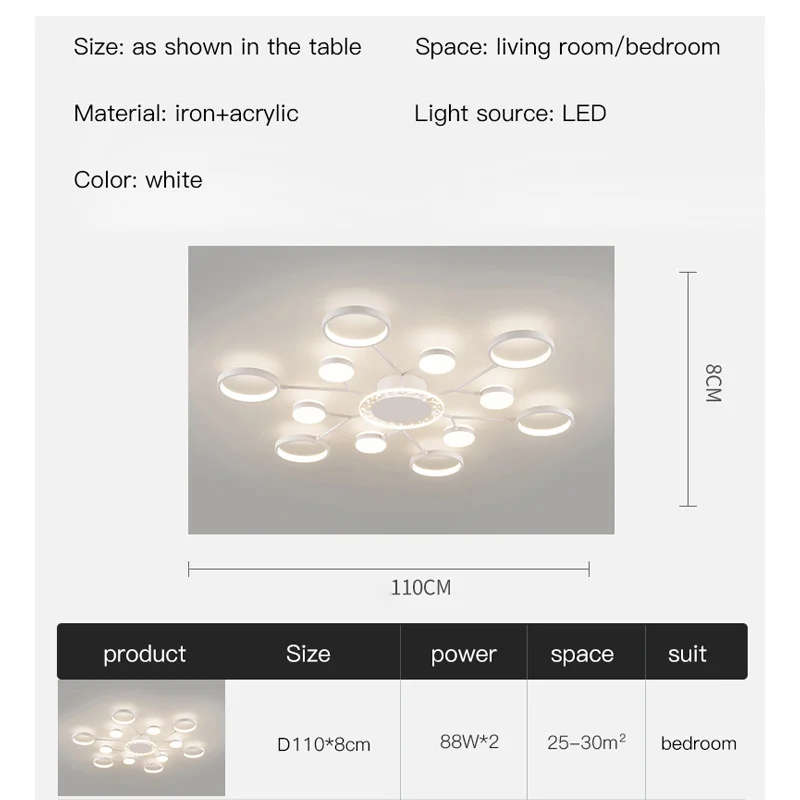Select the "bedroom" suit cell

(698, 743)
